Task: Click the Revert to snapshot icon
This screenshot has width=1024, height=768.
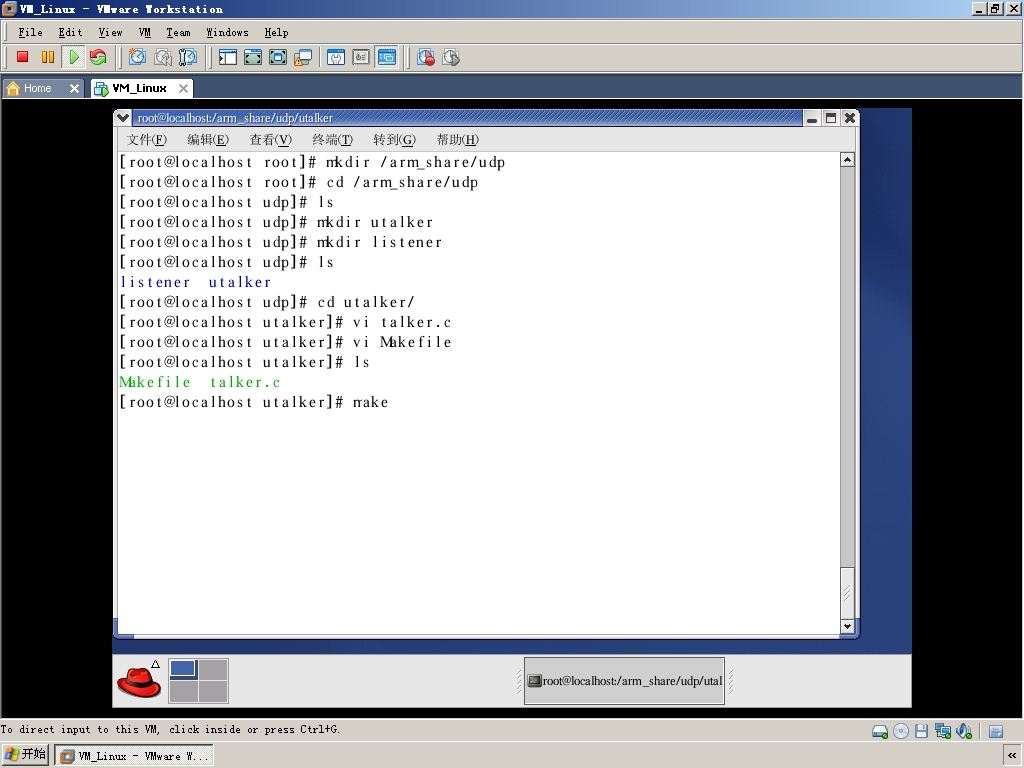Action: coord(163,57)
